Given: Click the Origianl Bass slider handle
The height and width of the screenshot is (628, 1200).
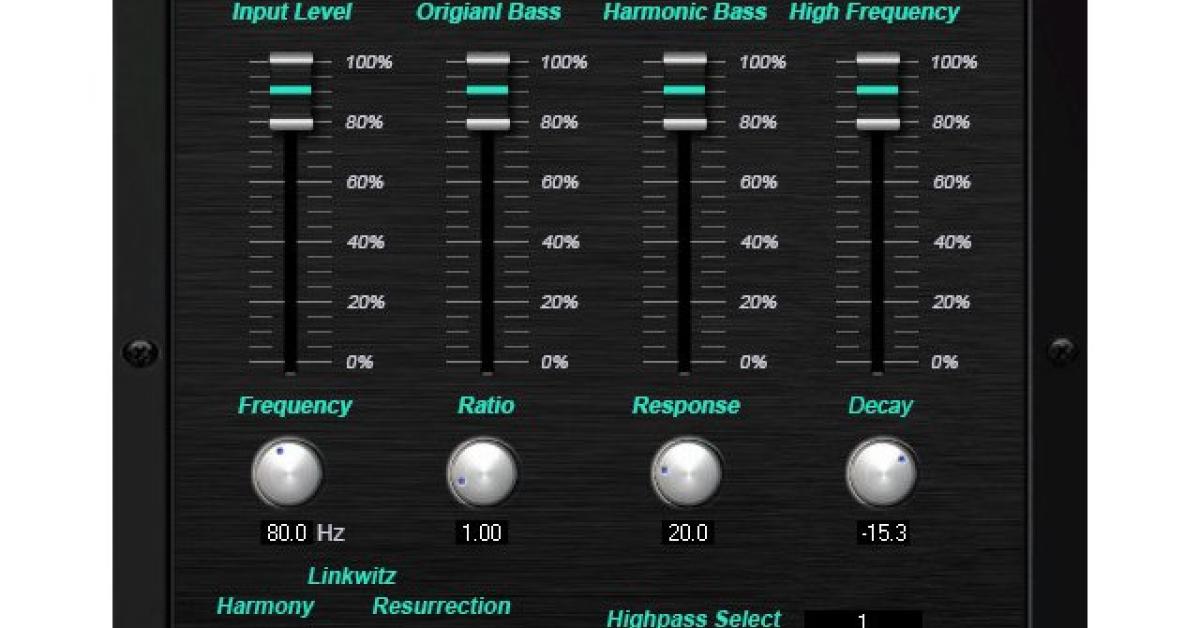Looking at the screenshot, I should tap(487, 91).
